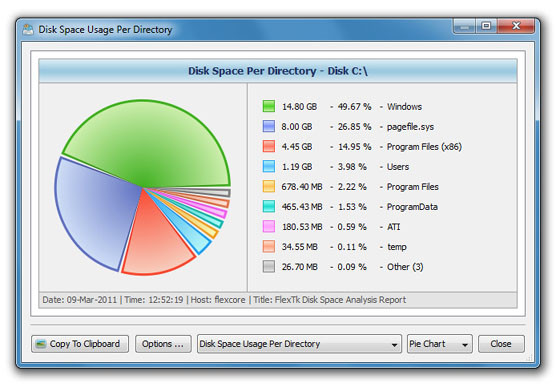Screen dimensions: 560x387
Task: Click the 'ProgramData' legend label
Action: click(x=412, y=207)
